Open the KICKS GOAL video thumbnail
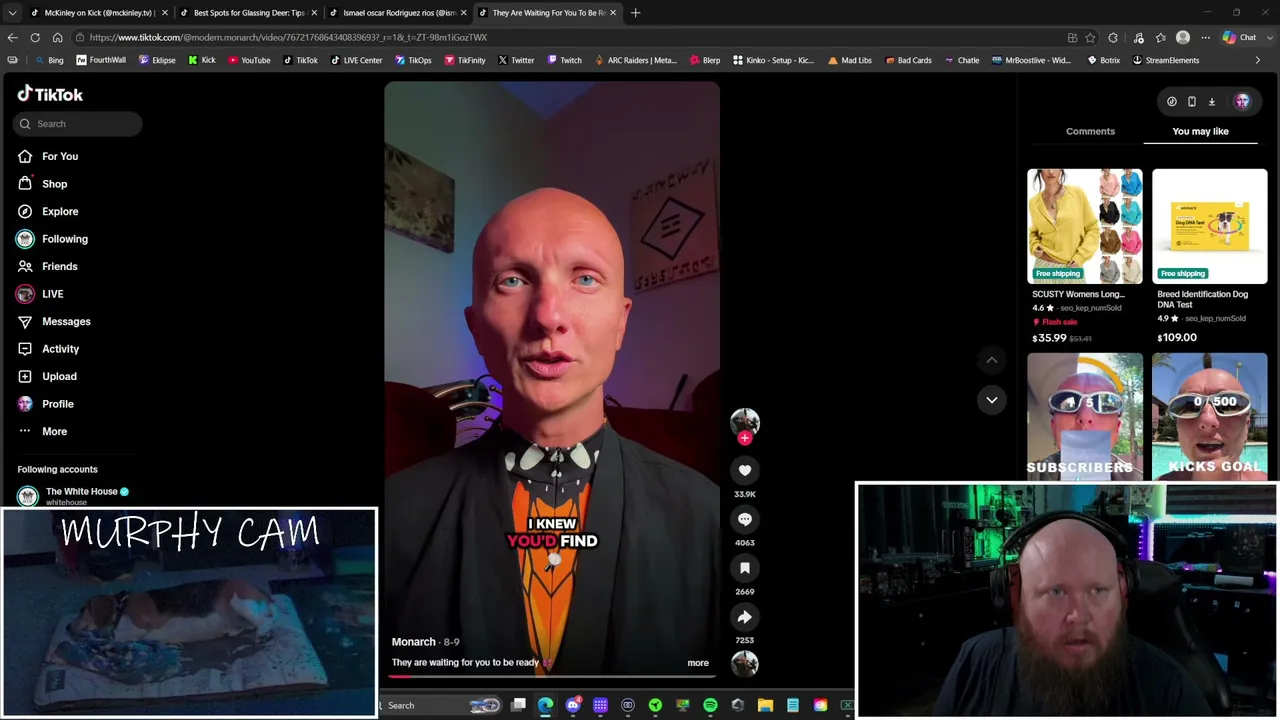This screenshot has height=720, width=1280. (1209, 416)
